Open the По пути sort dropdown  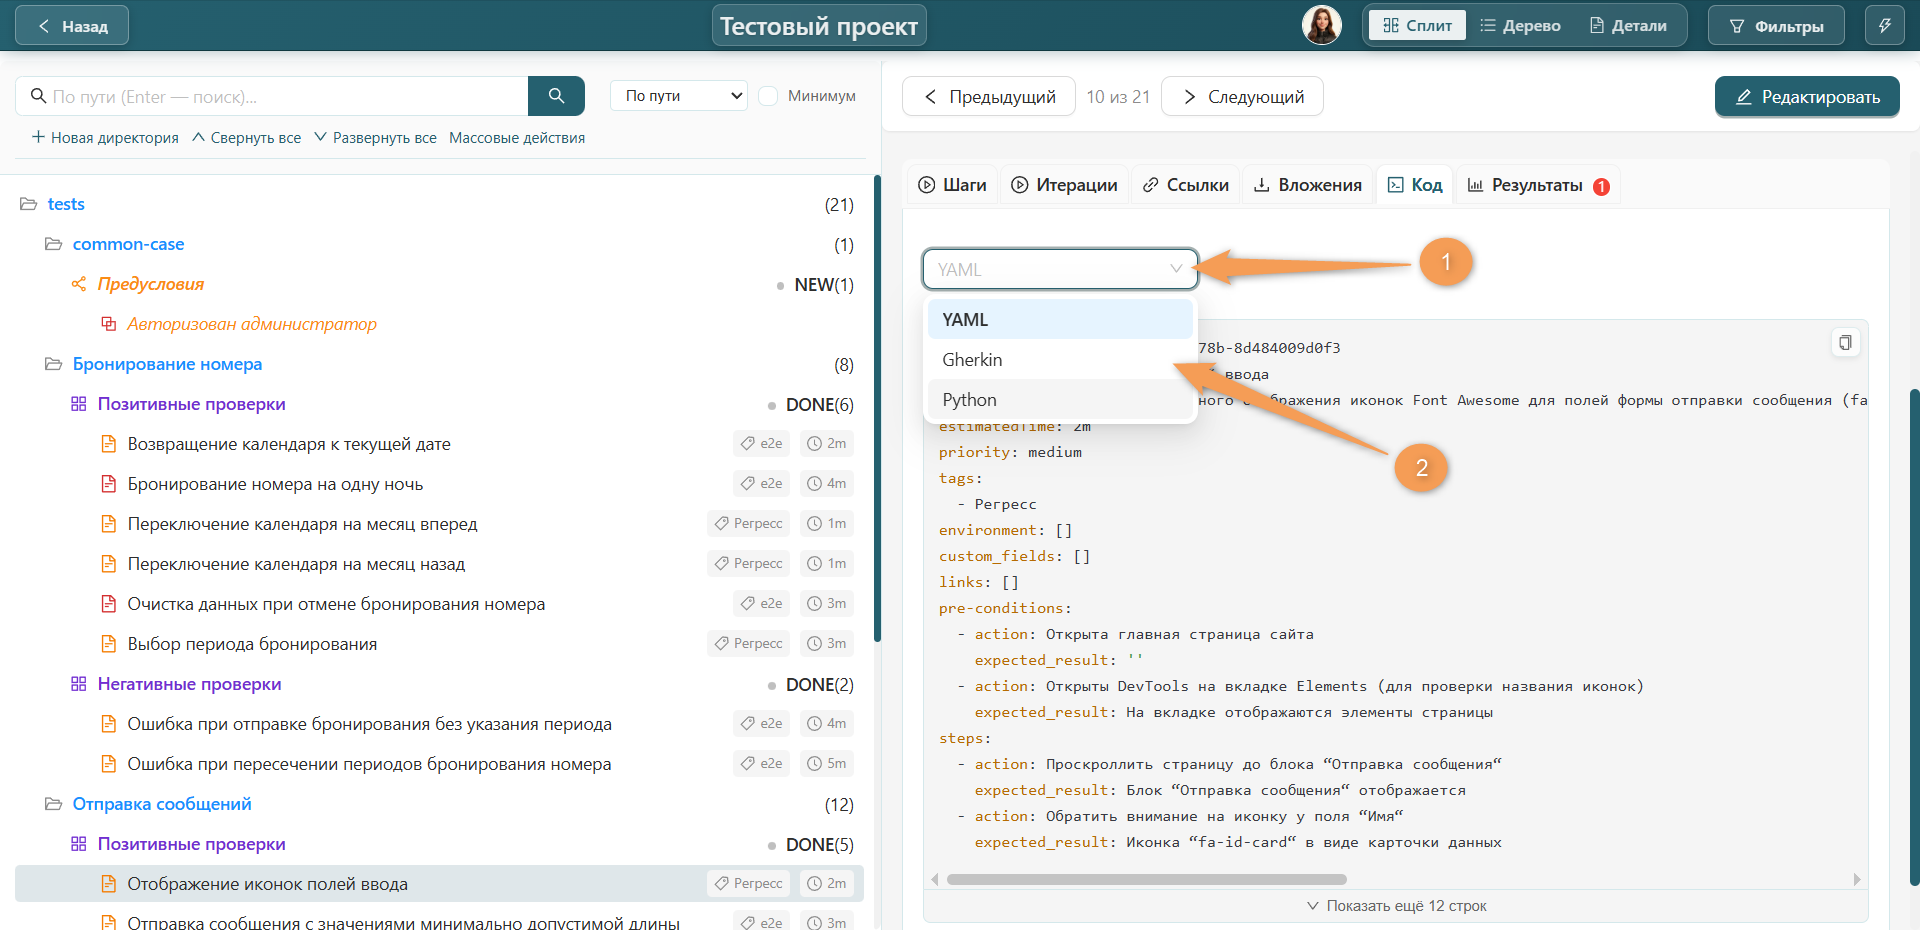click(x=679, y=96)
